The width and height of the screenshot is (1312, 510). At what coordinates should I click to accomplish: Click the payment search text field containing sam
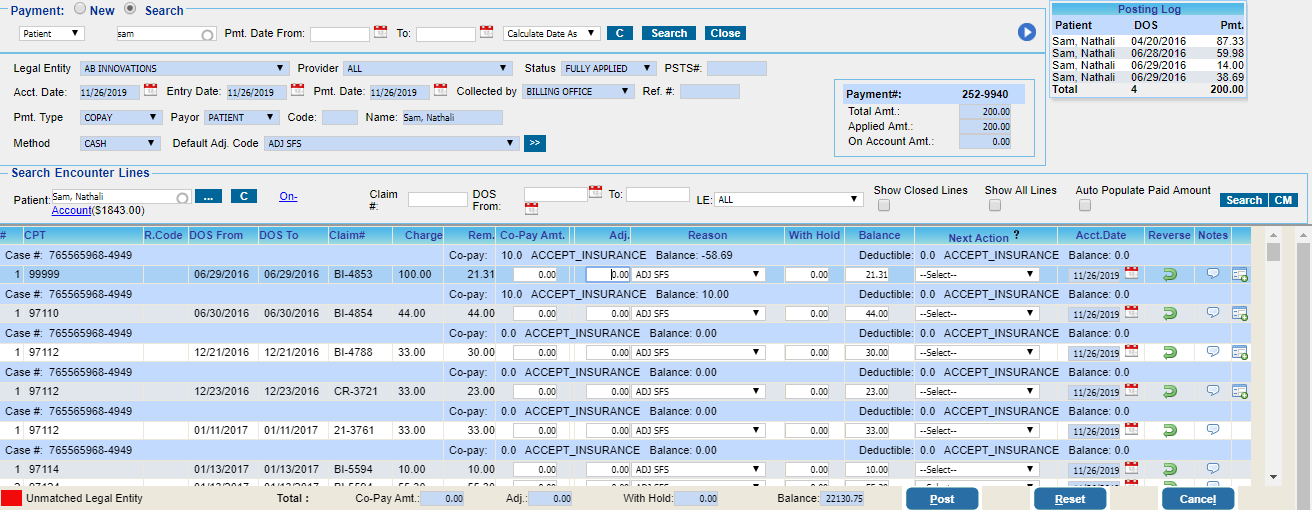click(165, 33)
